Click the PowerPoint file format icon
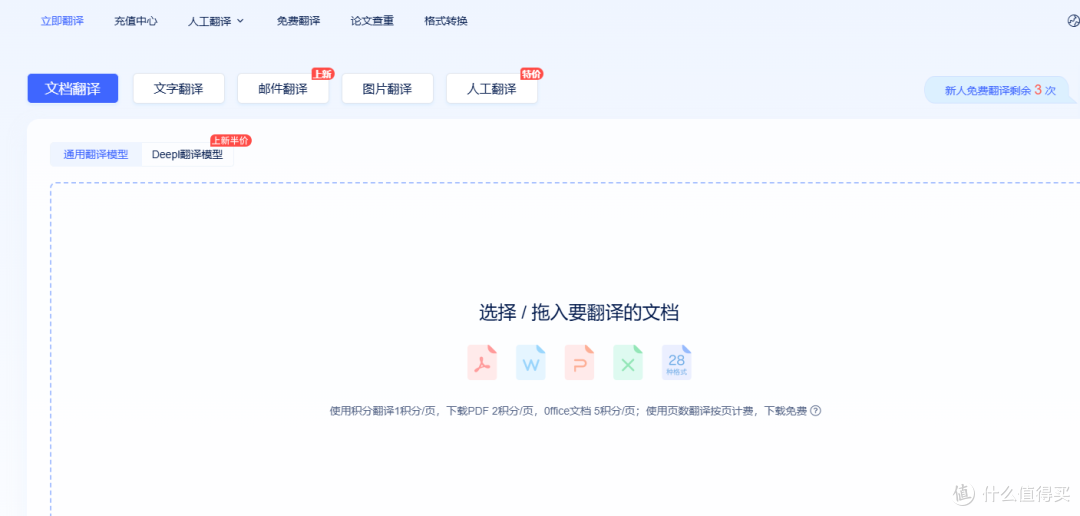Image resolution: width=1080 pixels, height=516 pixels. [x=579, y=362]
